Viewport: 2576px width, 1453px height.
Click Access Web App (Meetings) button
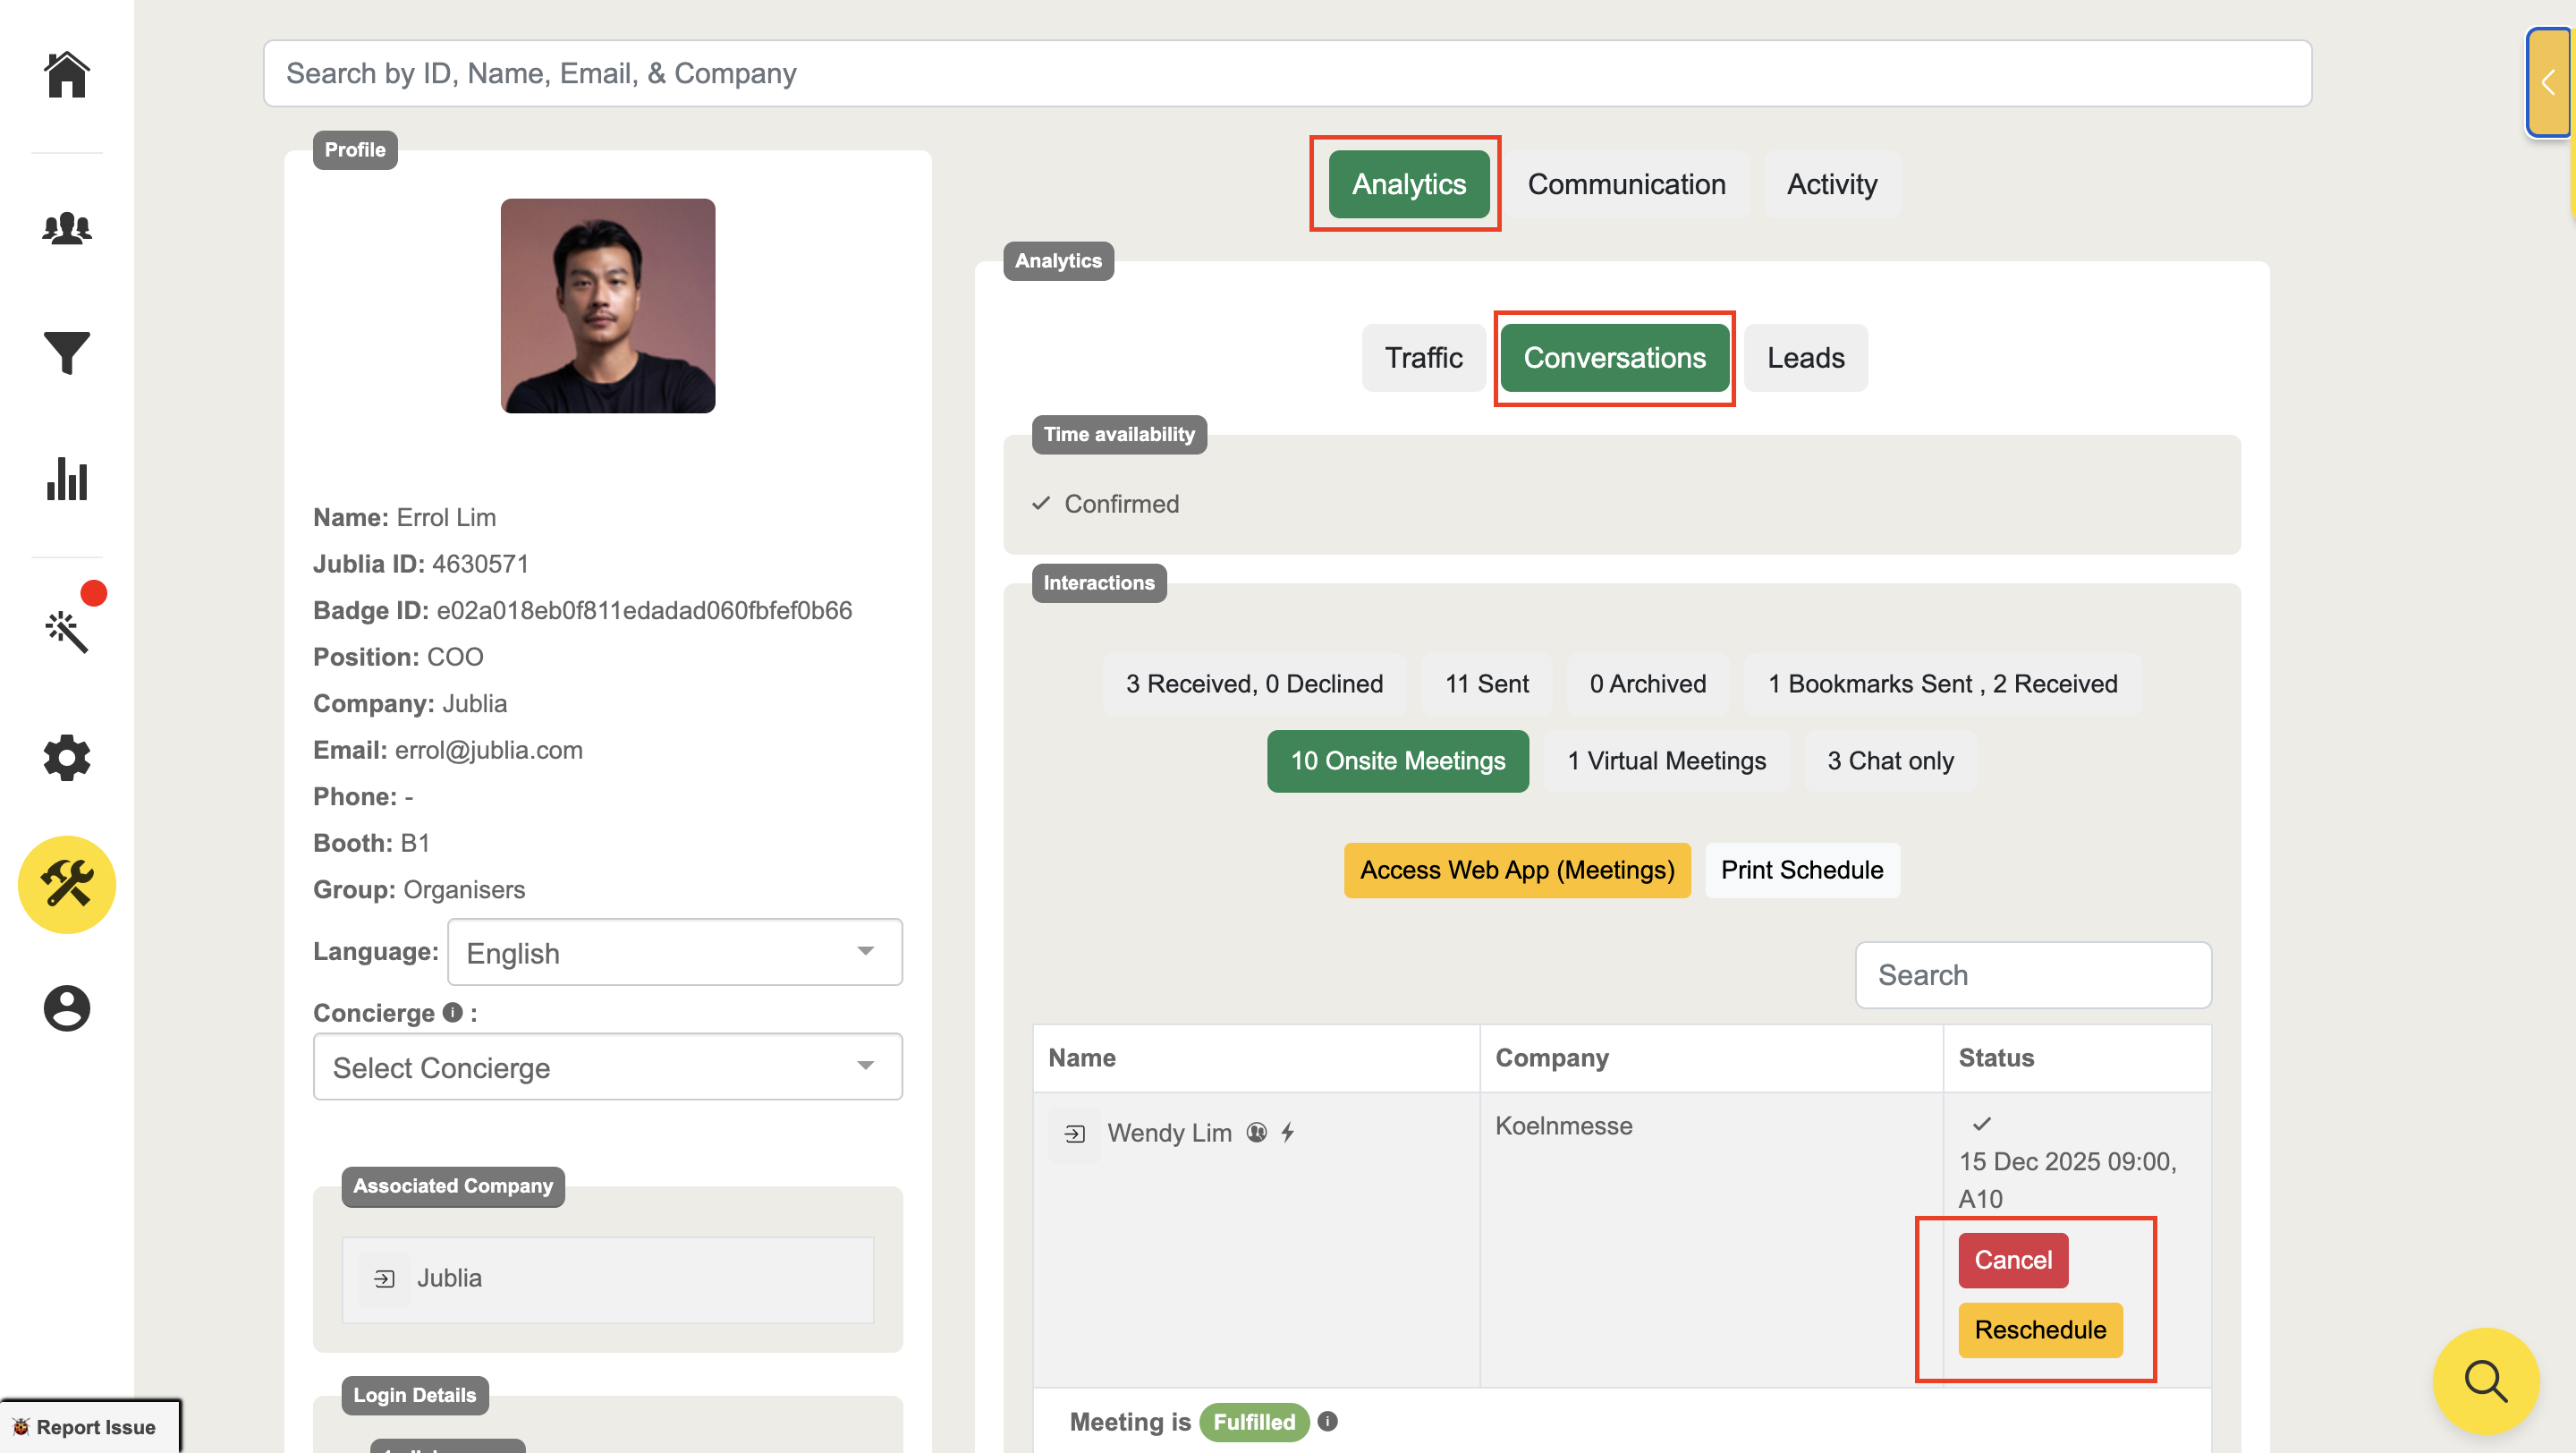coord(1516,870)
